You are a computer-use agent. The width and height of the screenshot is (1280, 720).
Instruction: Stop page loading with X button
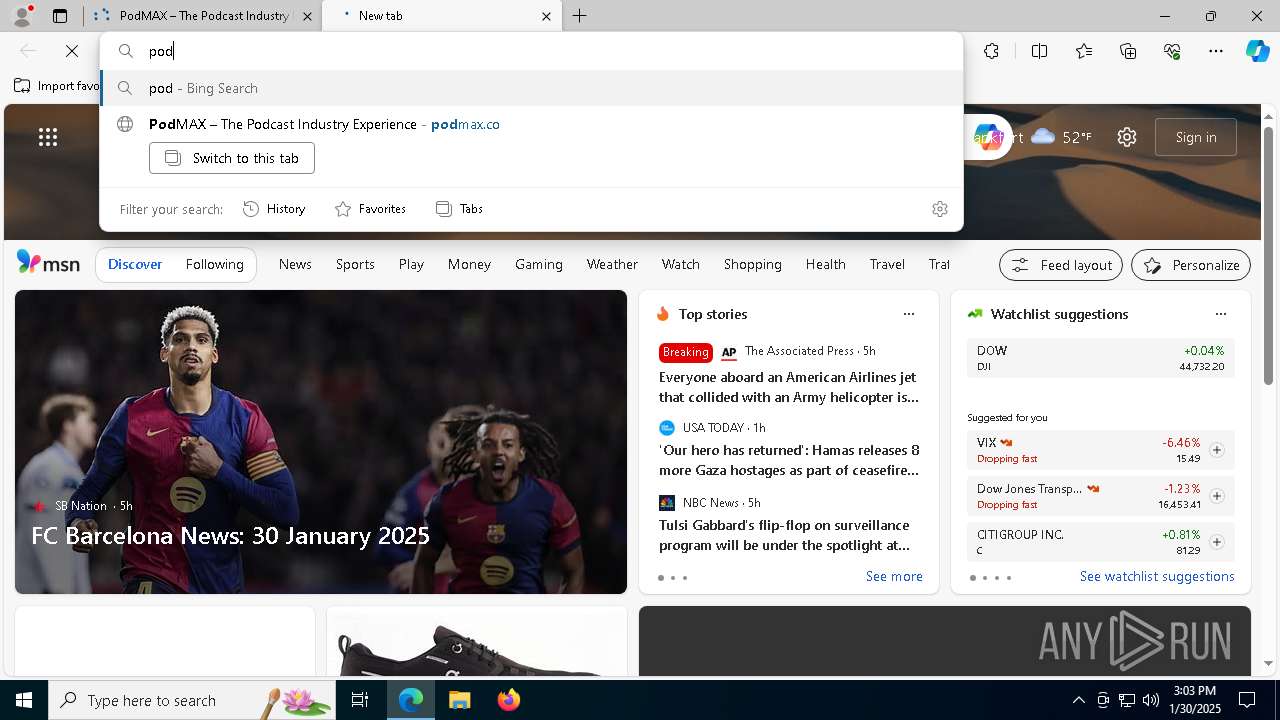tap(72, 51)
